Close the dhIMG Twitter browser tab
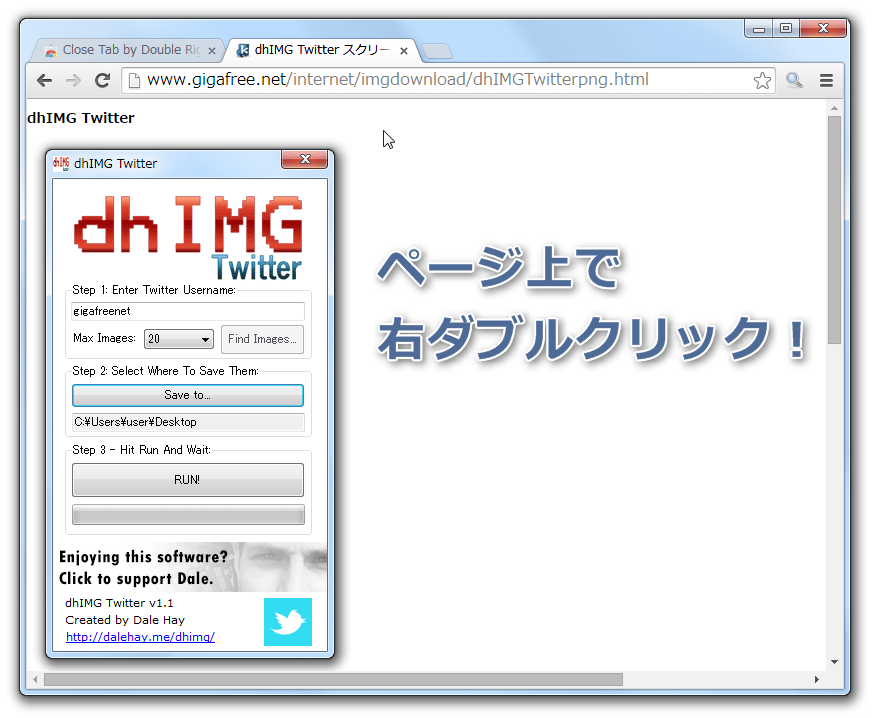 404,51
